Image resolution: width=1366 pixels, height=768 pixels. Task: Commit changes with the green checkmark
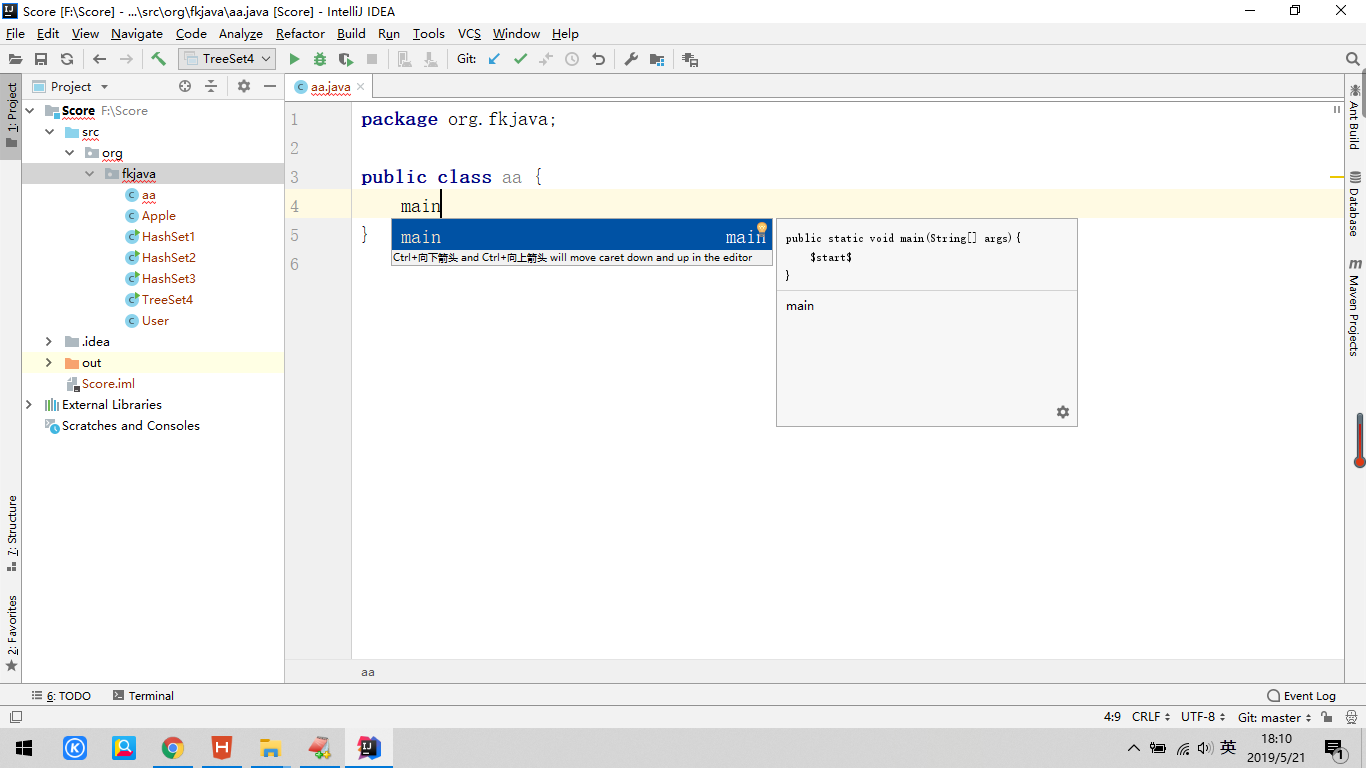pos(520,59)
